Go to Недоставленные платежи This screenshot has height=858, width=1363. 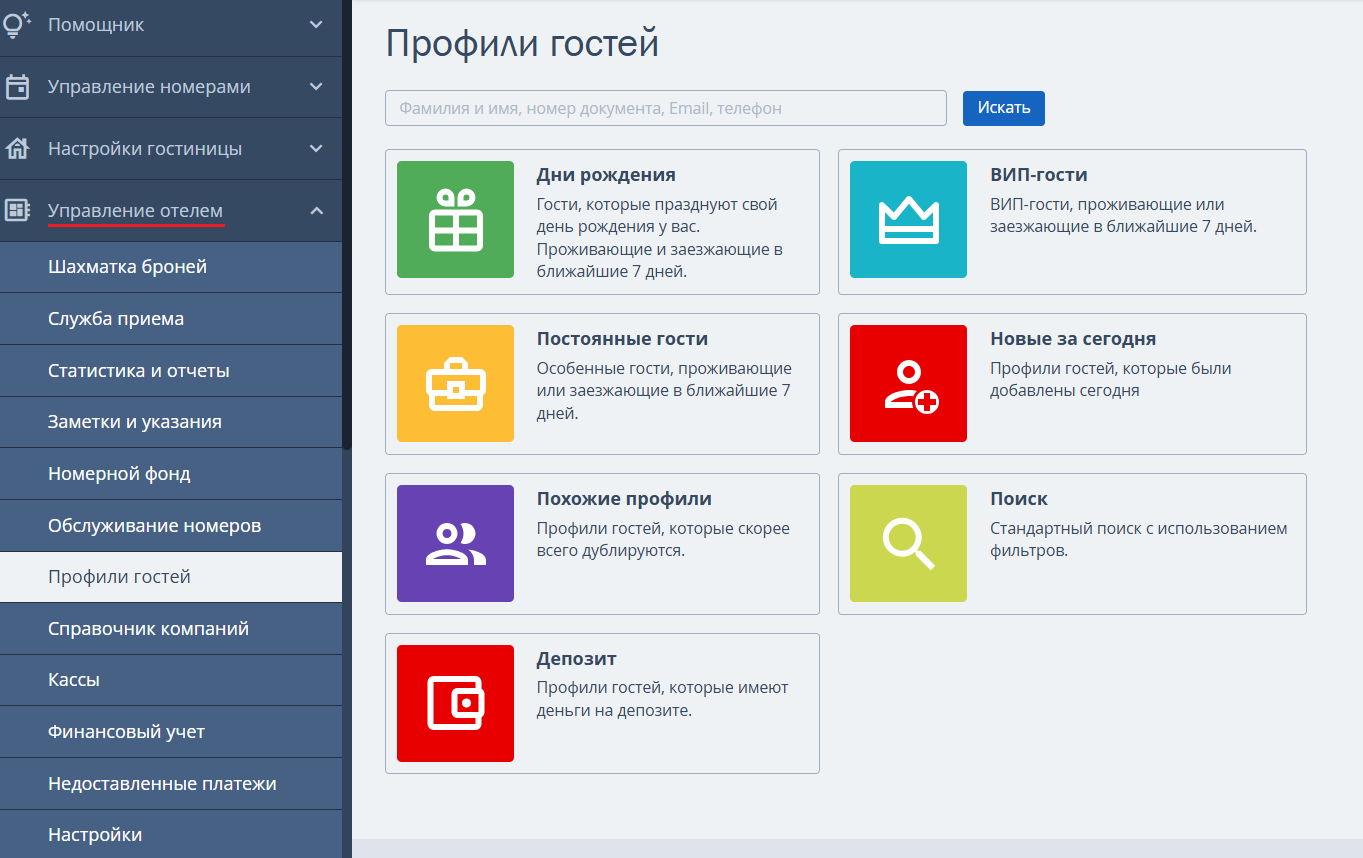click(x=171, y=784)
